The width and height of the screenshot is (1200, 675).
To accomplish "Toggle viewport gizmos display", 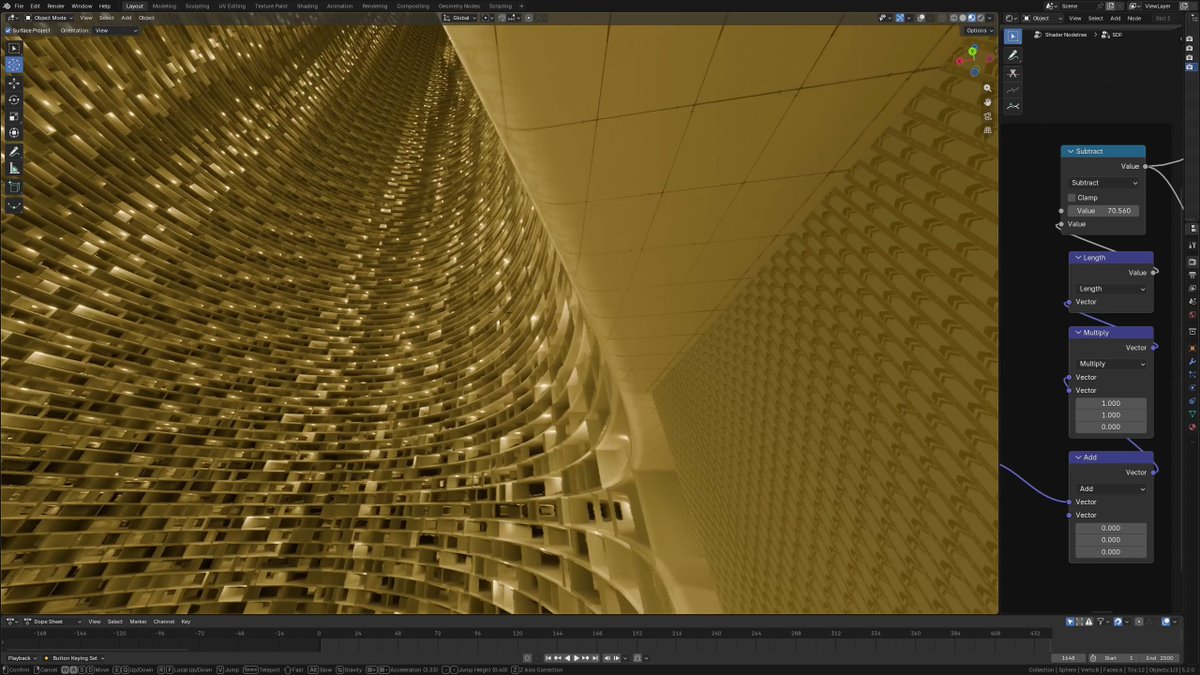I will click(x=900, y=18).
